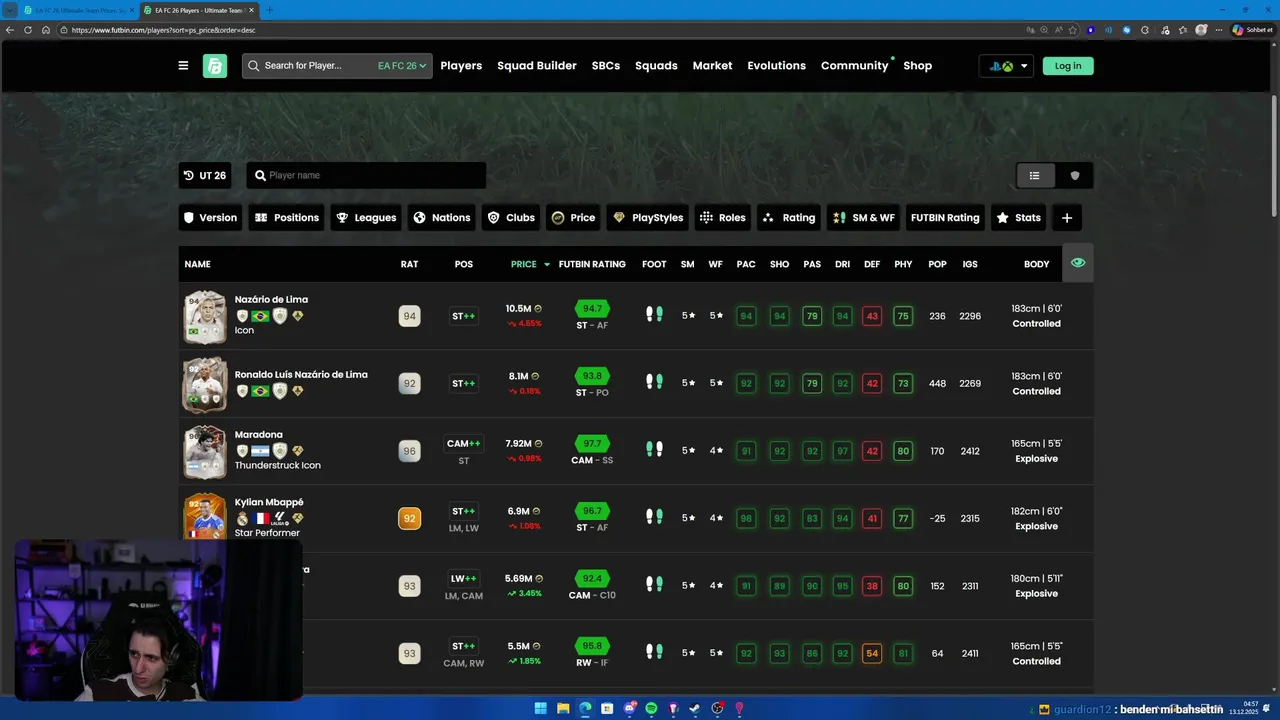
Task: Open the PlayStation/Xbox platform selector
Action: click(x=1007, y=66)
